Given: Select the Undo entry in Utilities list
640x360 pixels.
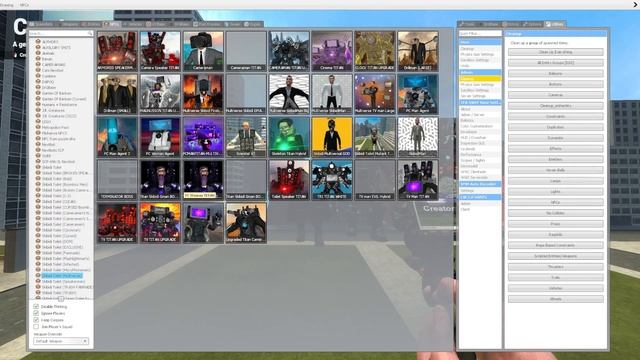Looking at the screenshot, I should point(480,66).
